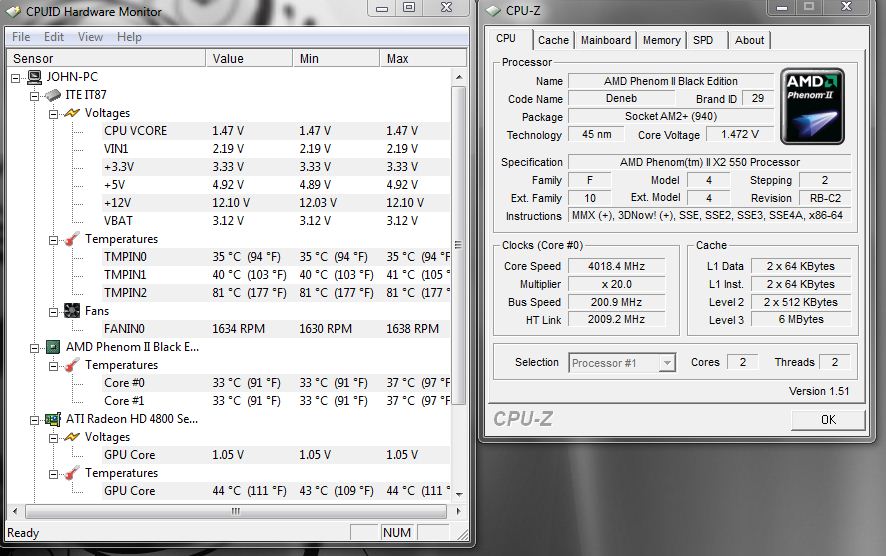Collapse the ITE IT87 node

pyautogui.click(x=34, y=96)
